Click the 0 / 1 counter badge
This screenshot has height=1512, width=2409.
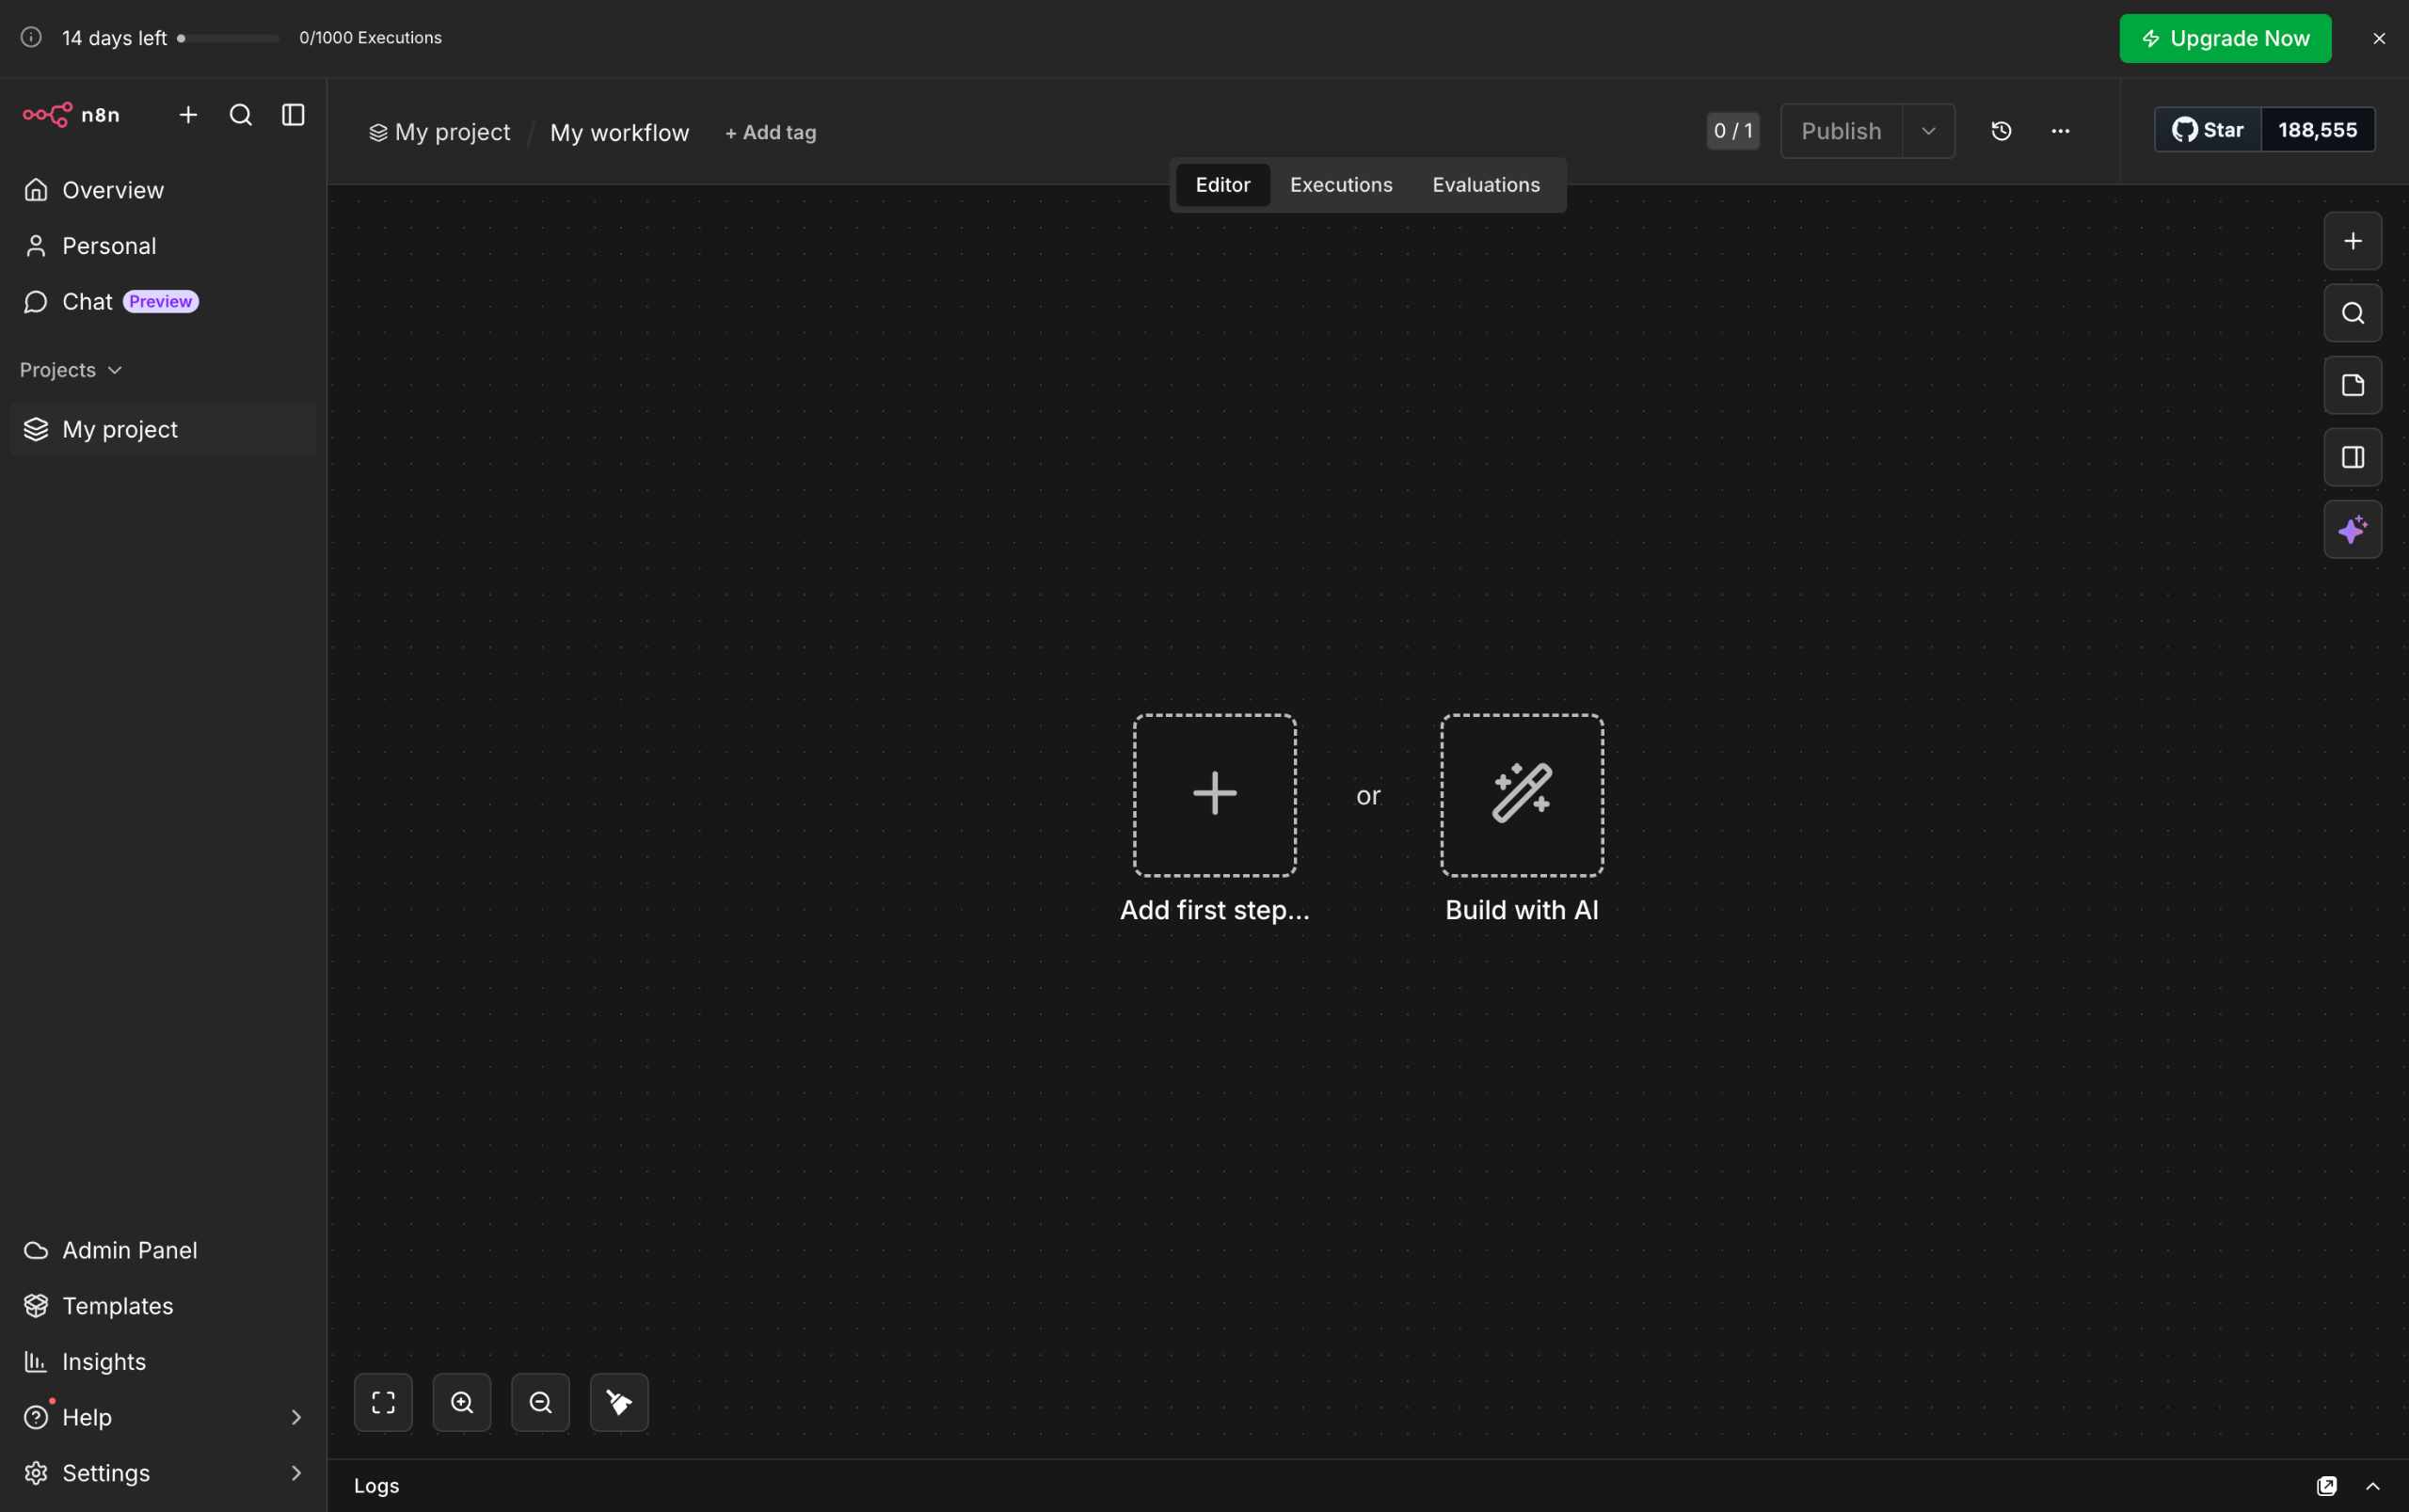click(1733, 131)
